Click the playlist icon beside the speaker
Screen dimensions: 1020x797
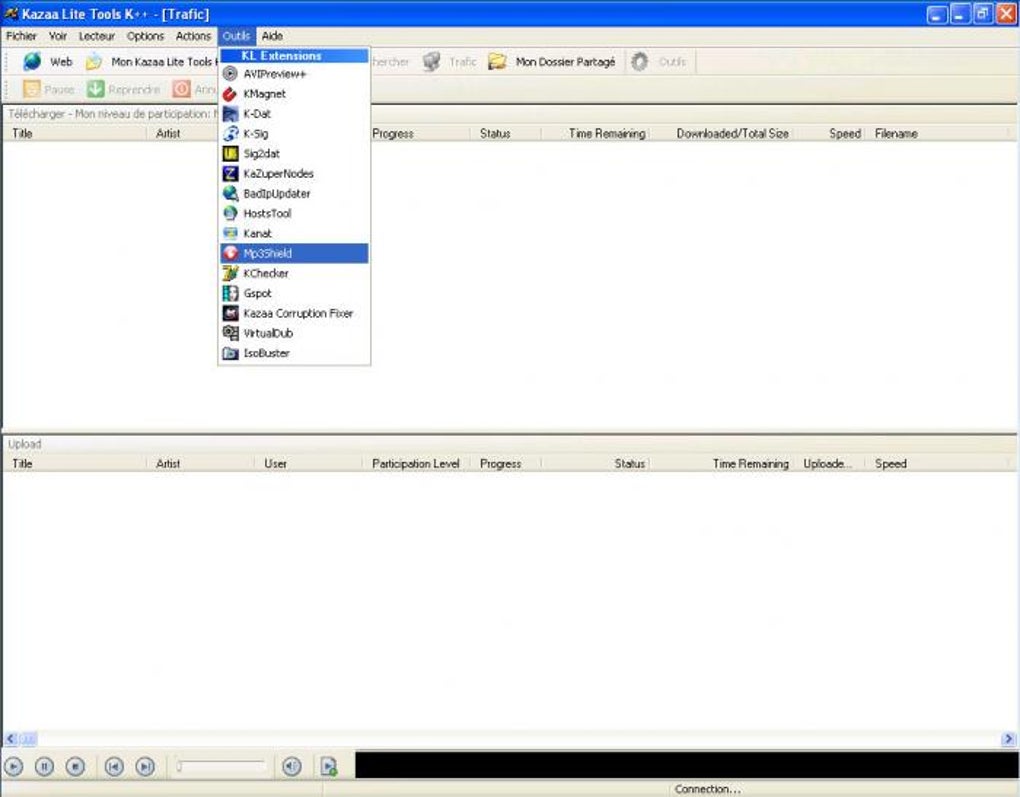[x=329, y=766]
